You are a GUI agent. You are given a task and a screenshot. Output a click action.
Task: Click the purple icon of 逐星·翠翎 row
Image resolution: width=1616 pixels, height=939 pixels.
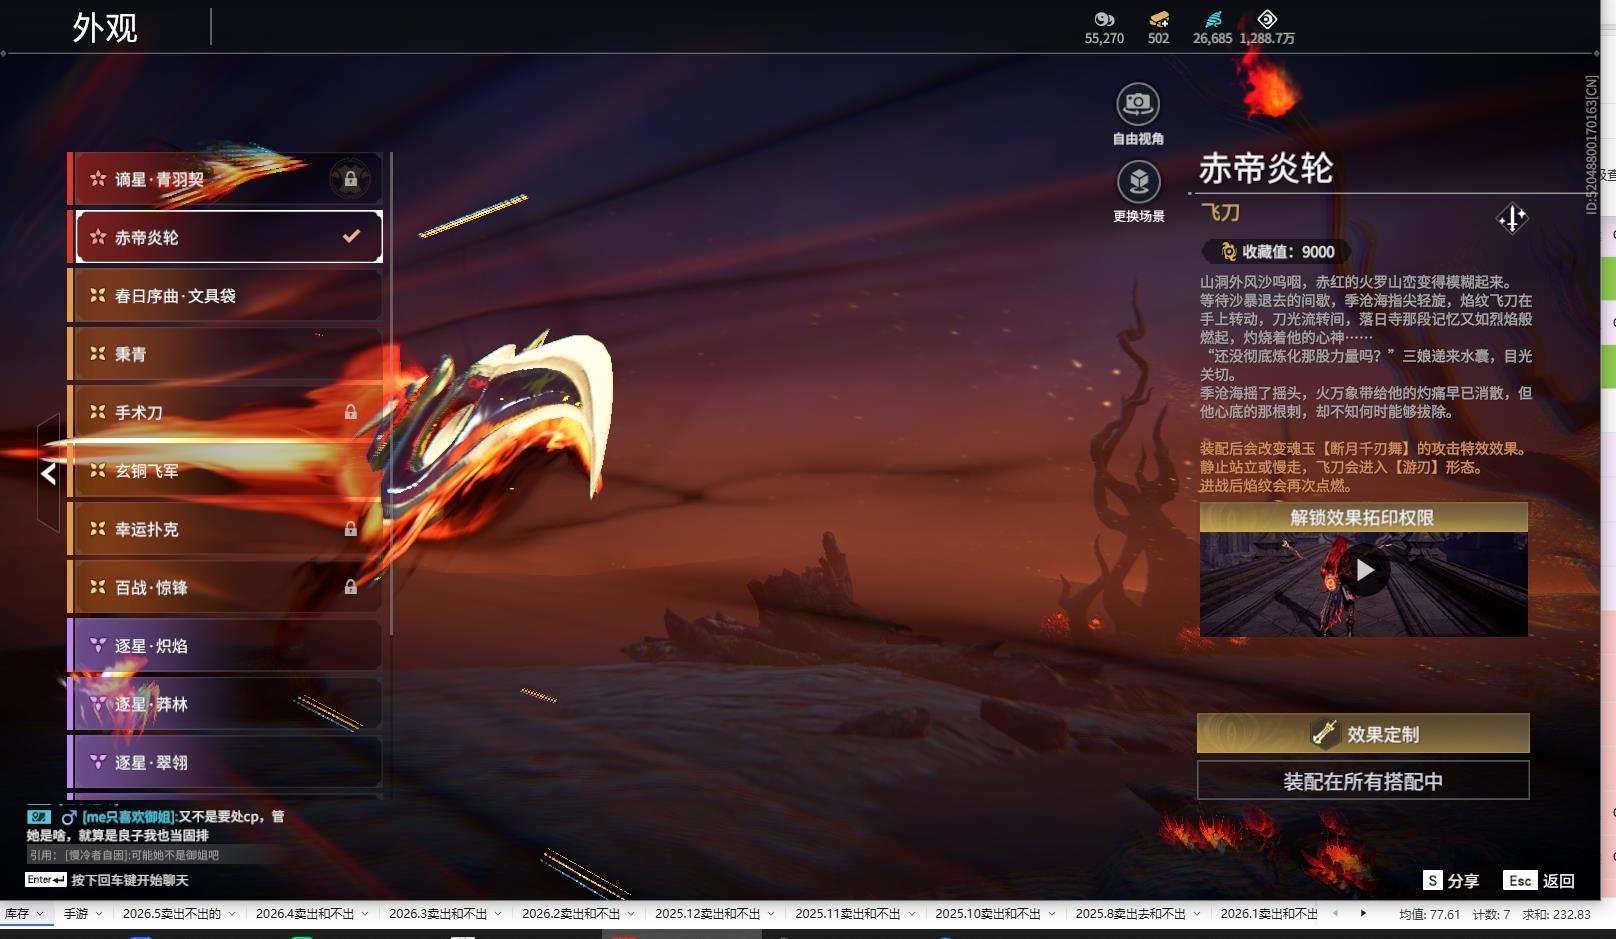point(98,762)
